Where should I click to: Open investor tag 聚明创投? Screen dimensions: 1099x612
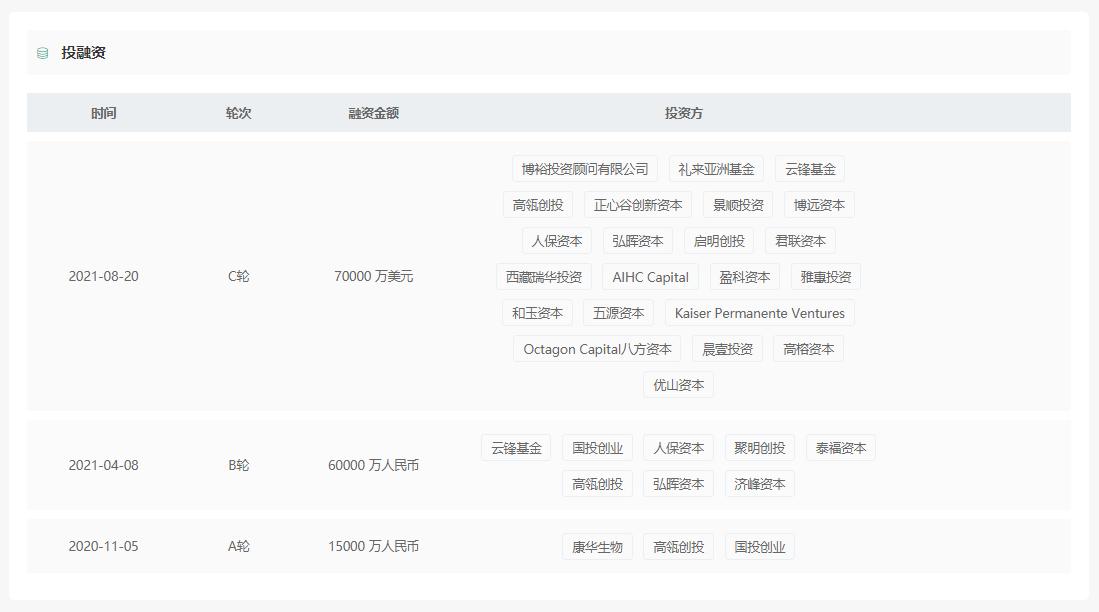pyautogui.click(x=760, y=448)
